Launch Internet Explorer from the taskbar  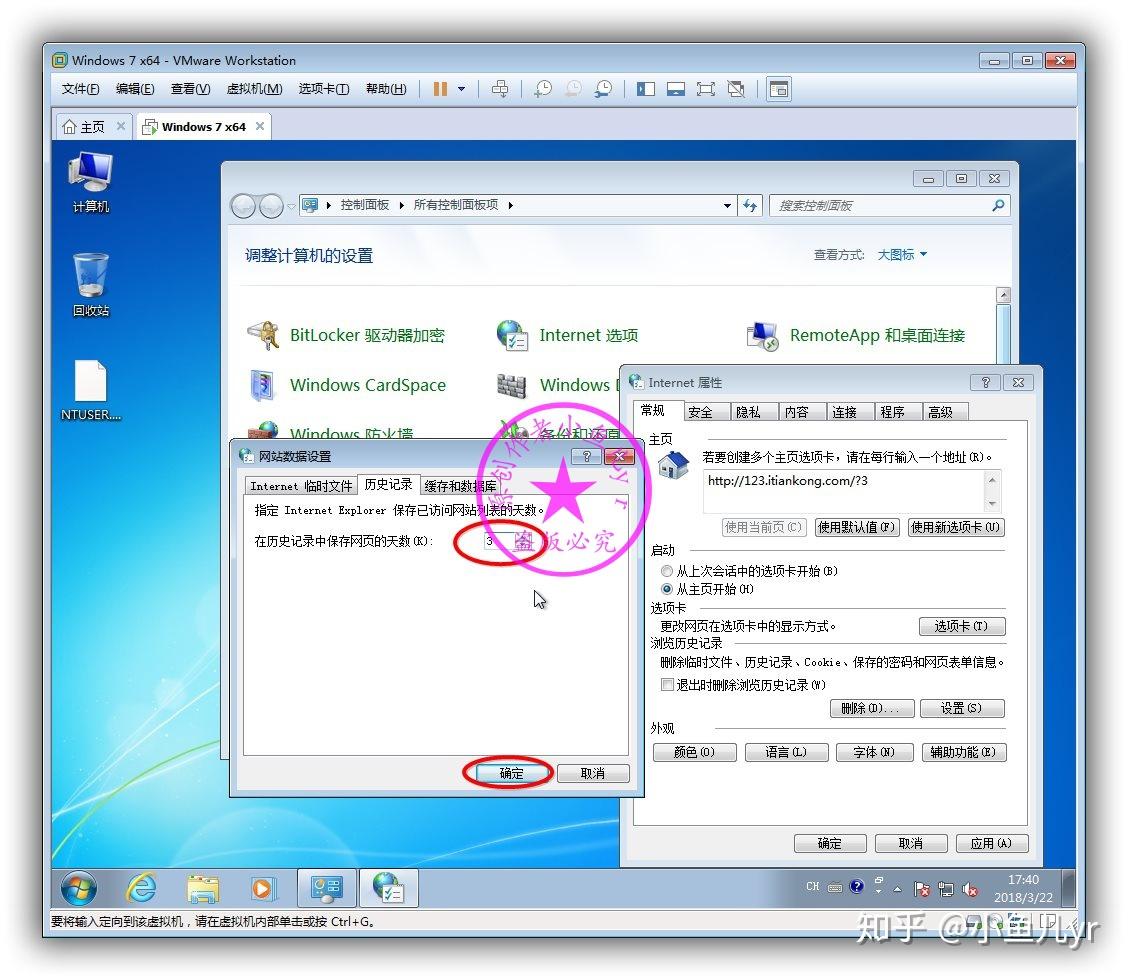point(142,889)
